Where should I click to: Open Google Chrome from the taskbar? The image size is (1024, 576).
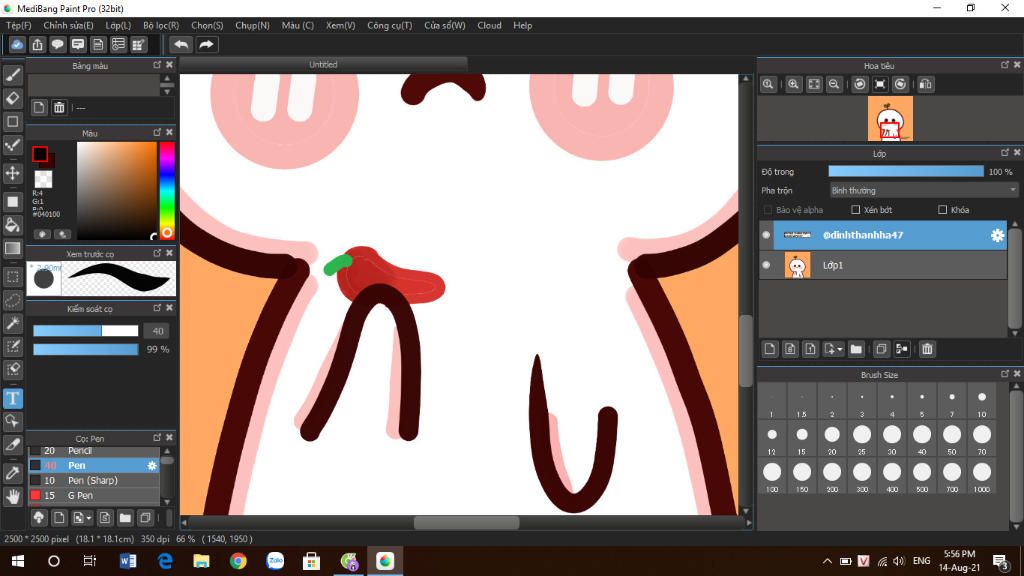[x=238, y=561]
